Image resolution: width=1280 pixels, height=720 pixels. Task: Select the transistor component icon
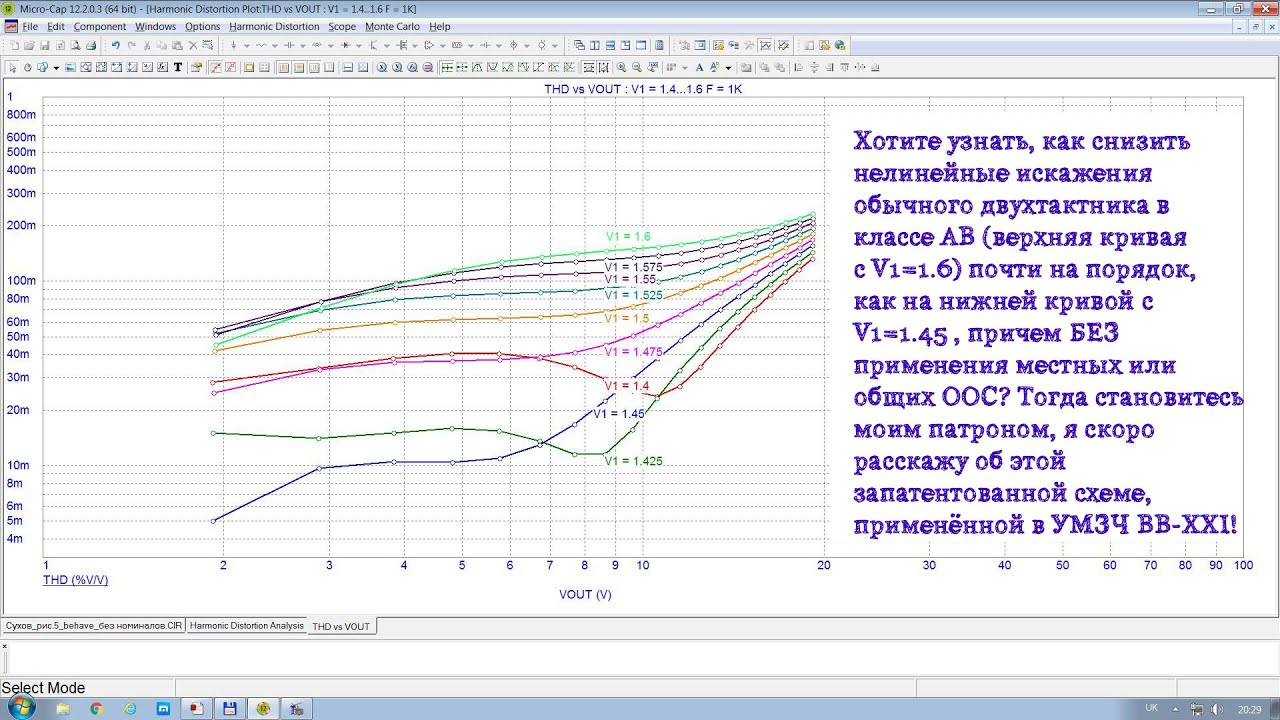point(373,46)
